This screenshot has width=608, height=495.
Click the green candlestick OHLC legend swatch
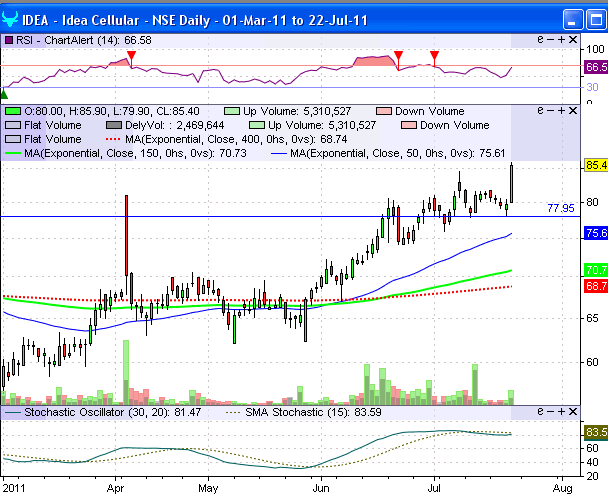[x=13, y=111]
